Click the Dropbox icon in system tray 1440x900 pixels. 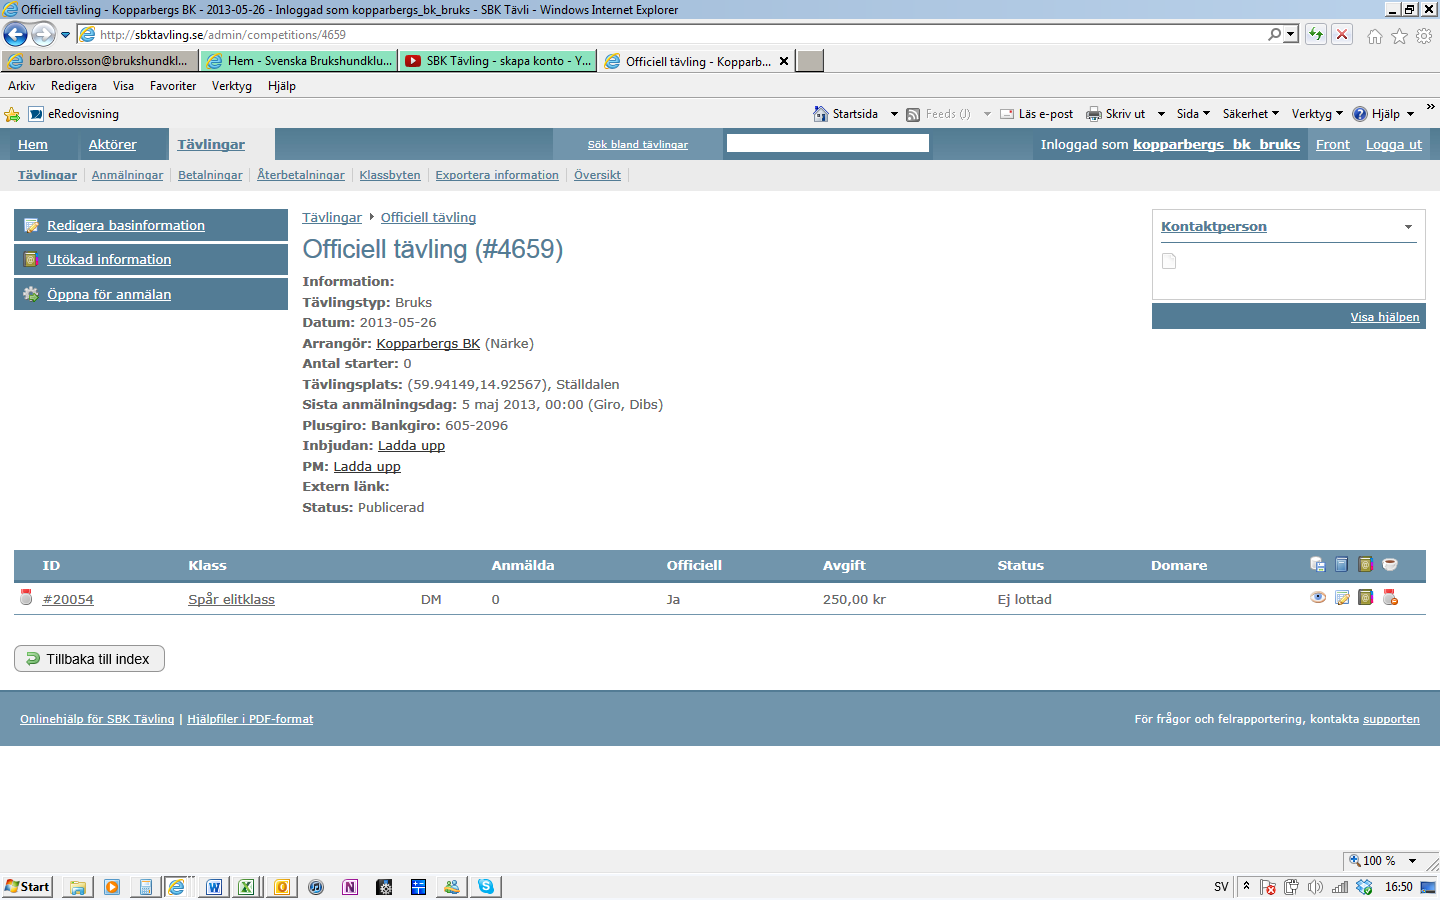tap(1364, 887)
